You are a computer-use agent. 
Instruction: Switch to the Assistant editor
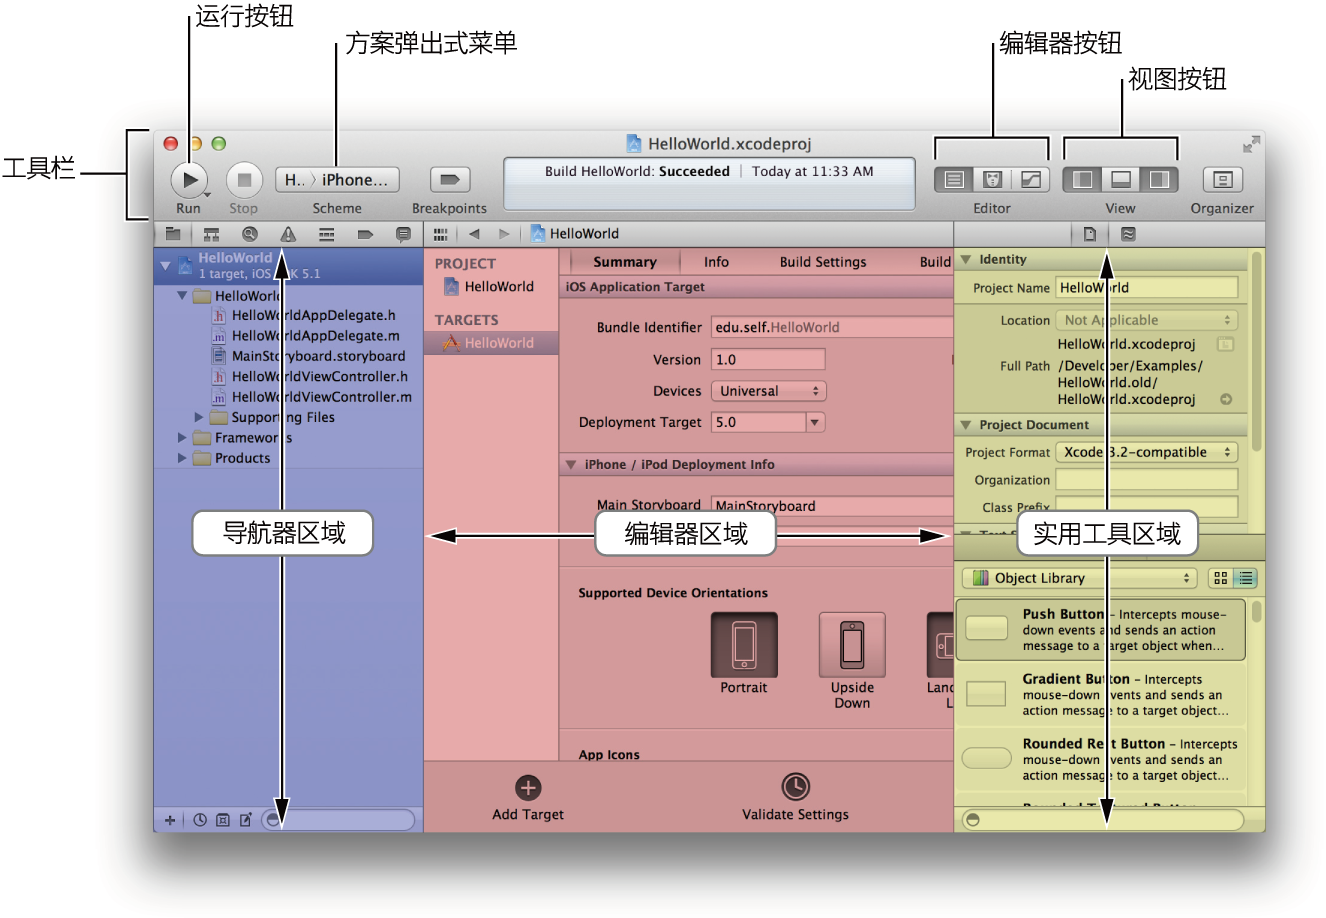click(x=992, y=180)
